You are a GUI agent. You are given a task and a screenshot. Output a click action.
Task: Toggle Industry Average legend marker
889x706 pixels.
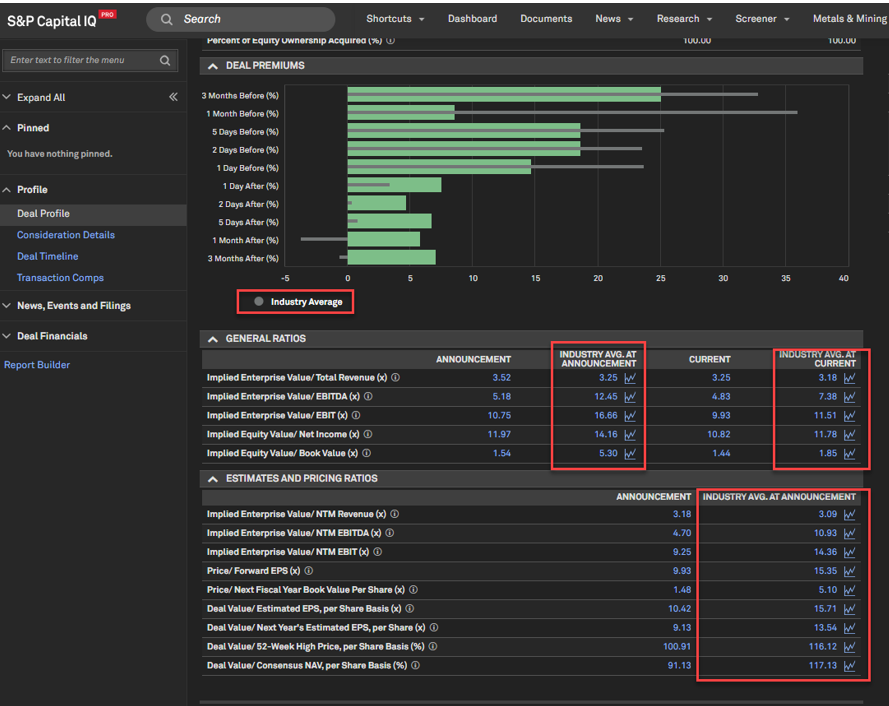pos(259,301)
